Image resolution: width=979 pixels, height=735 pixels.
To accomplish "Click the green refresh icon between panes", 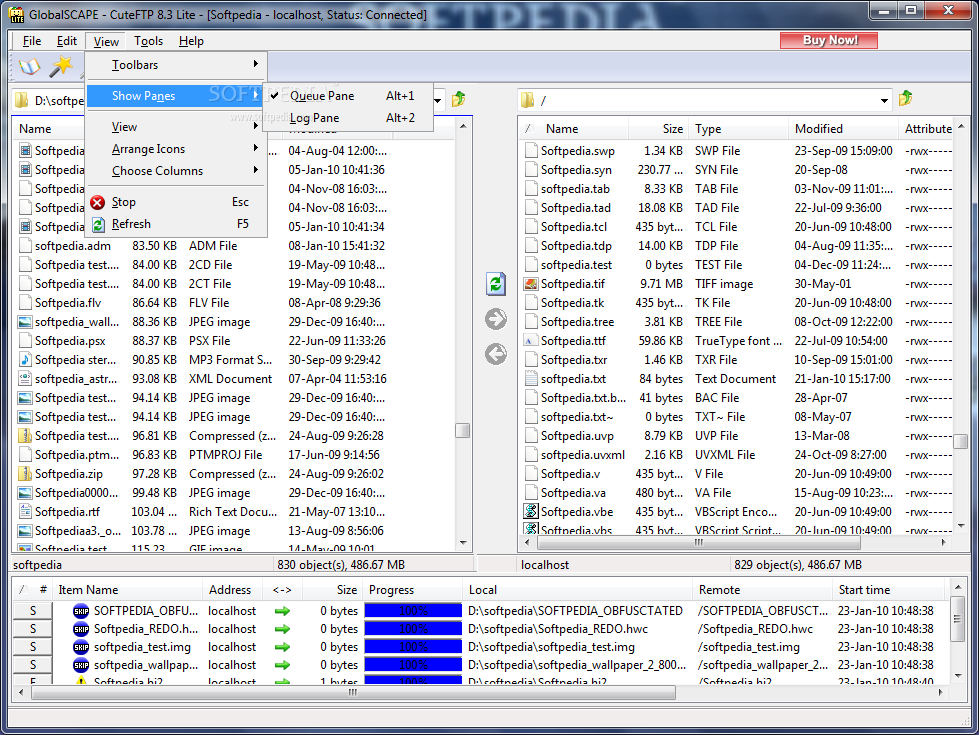I will pos(496,284).
